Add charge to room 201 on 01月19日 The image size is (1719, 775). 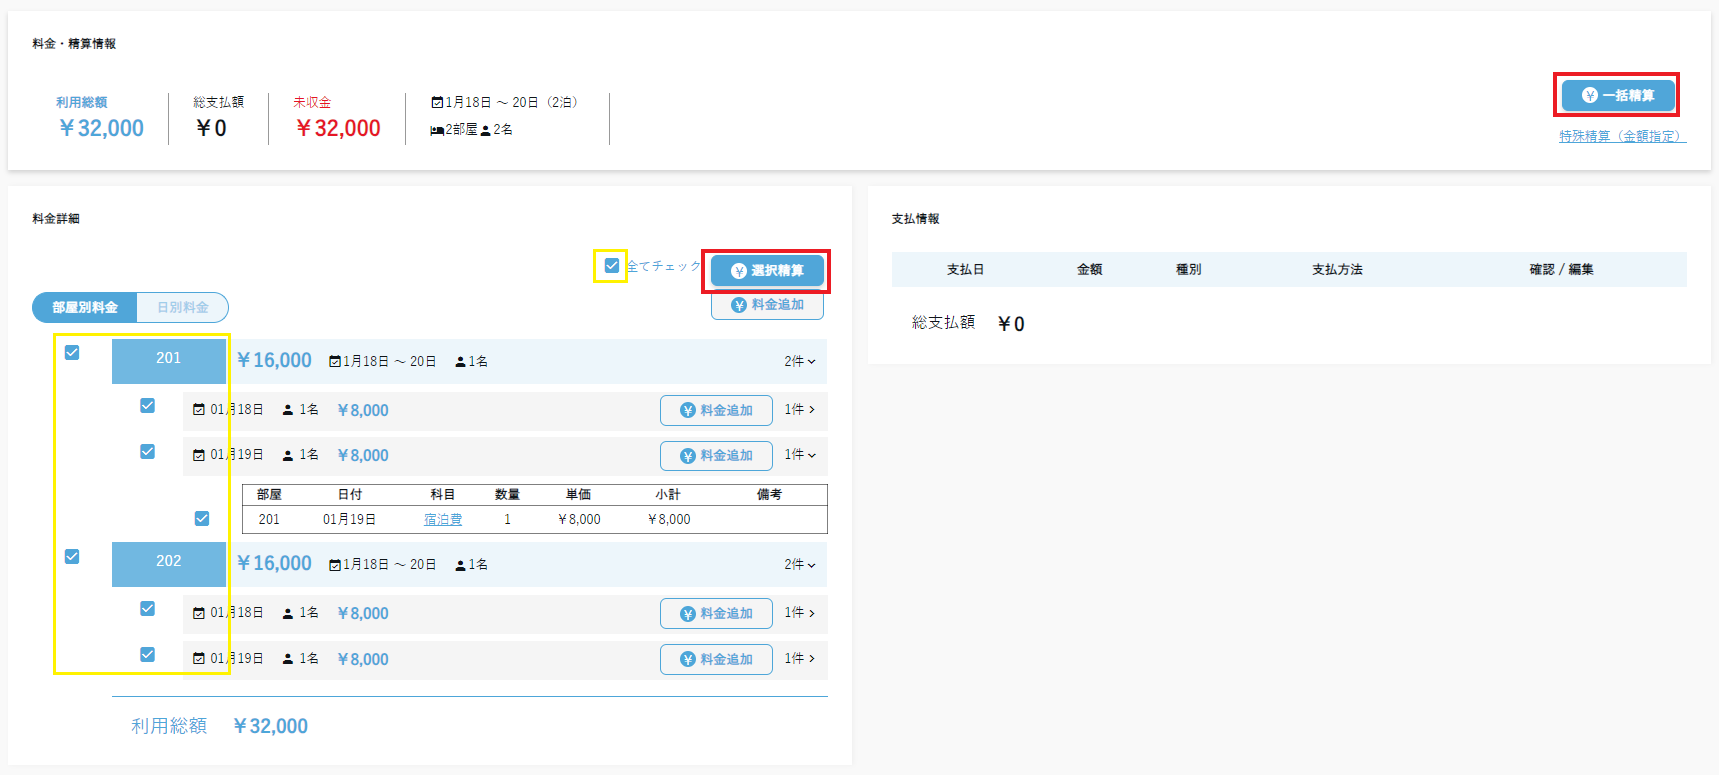pos(716,456)
